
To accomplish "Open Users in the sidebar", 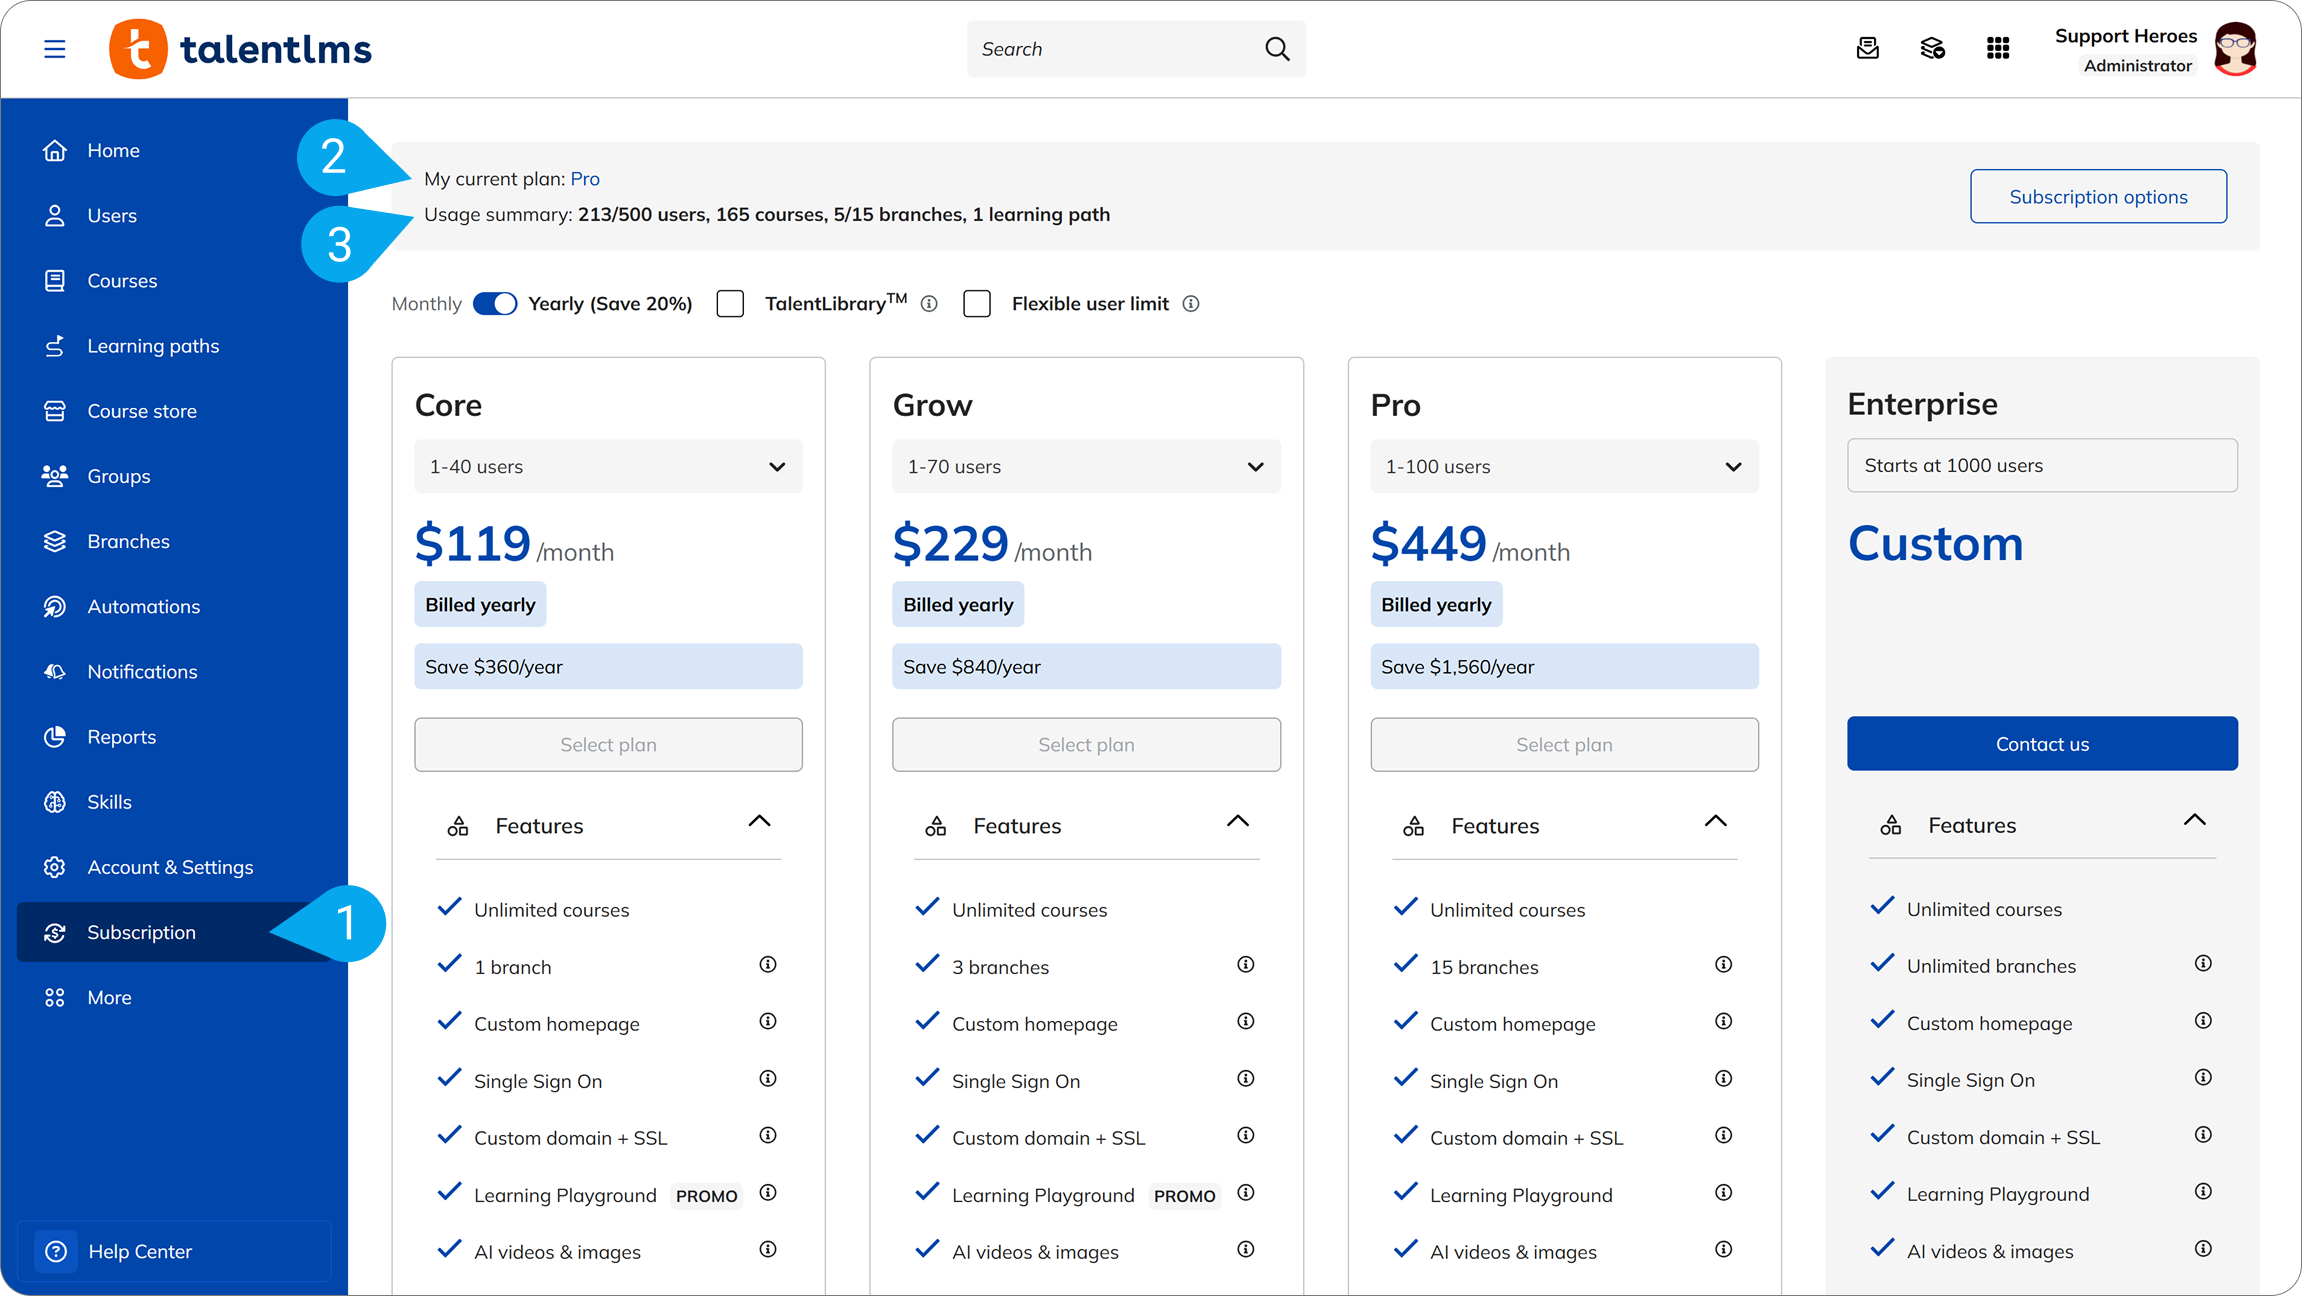I will pos(174,215).
